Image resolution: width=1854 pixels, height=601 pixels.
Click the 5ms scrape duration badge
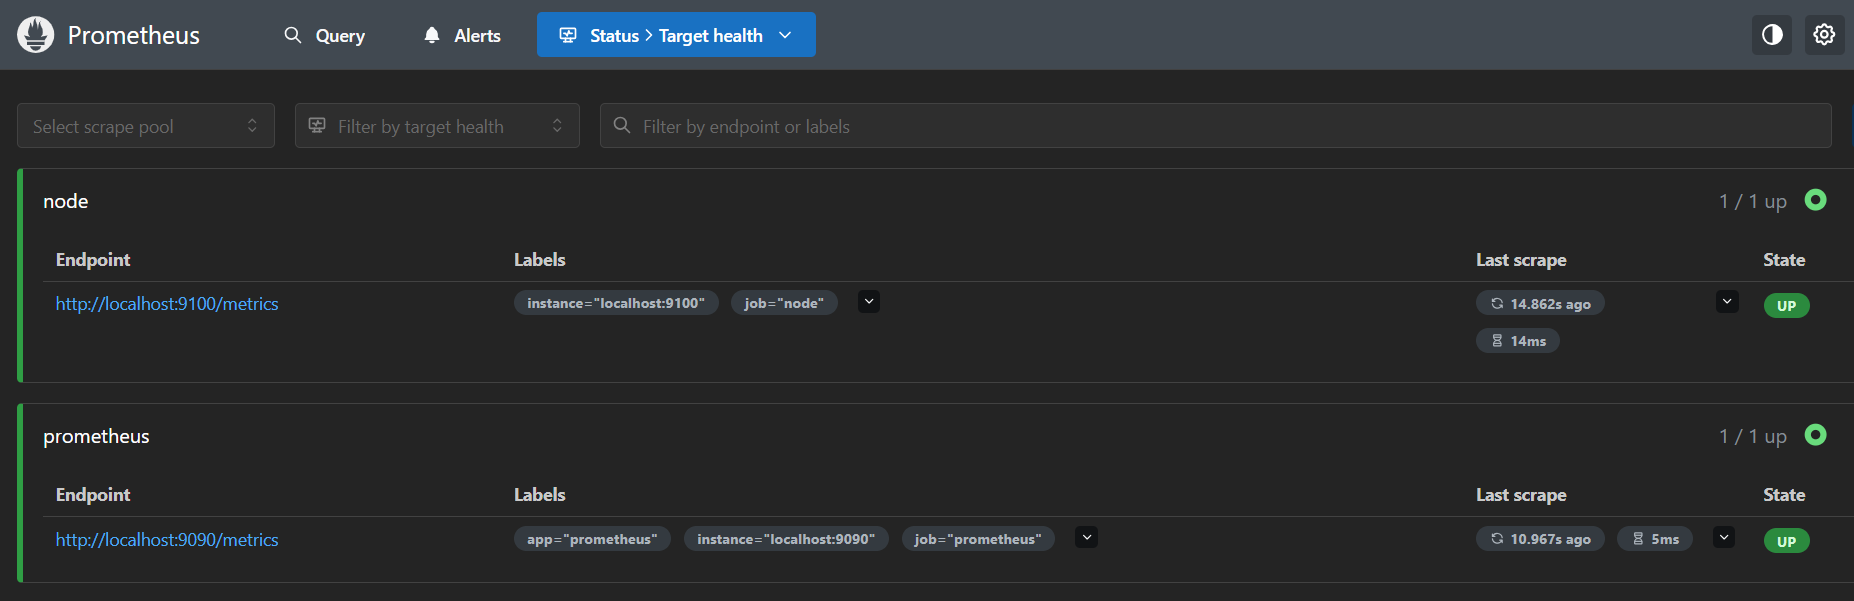[1655, 539]
